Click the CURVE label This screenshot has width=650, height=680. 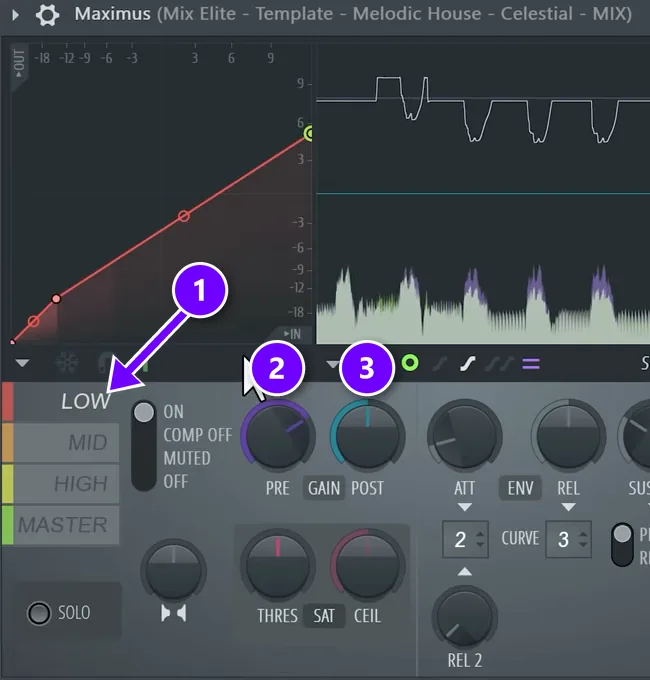520,539
